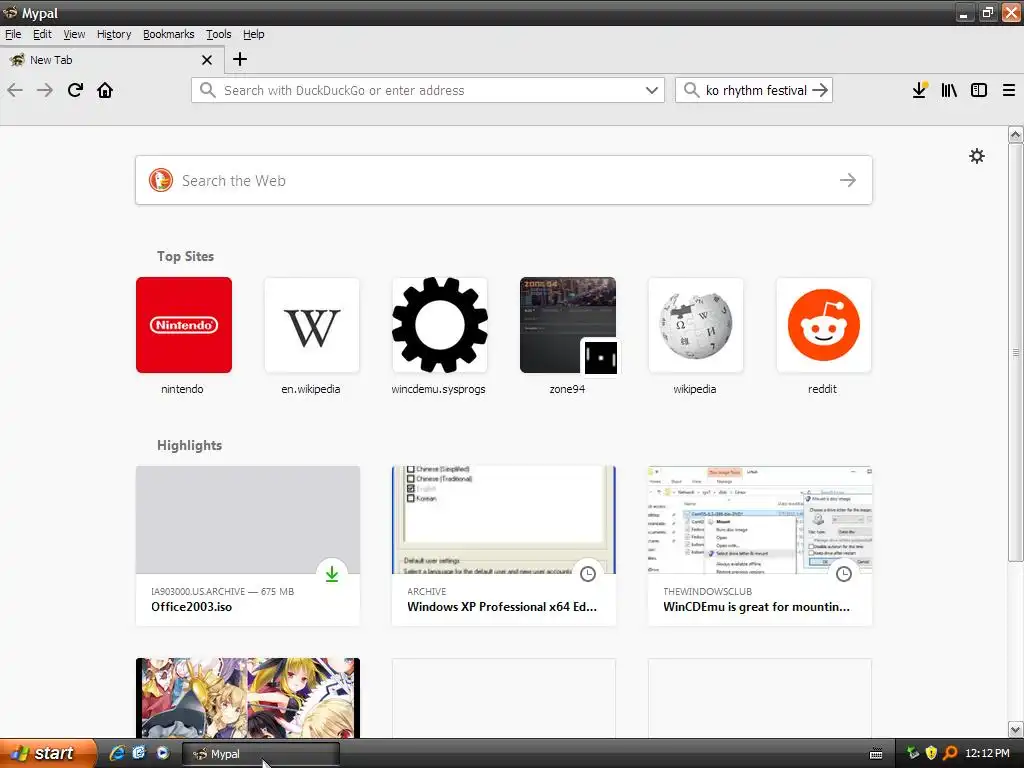The height and width of the screenshot is (768, 1024).
Task: Click the scrollbar down arrow
Action: pyautogui.click(x=1016, y=729)
